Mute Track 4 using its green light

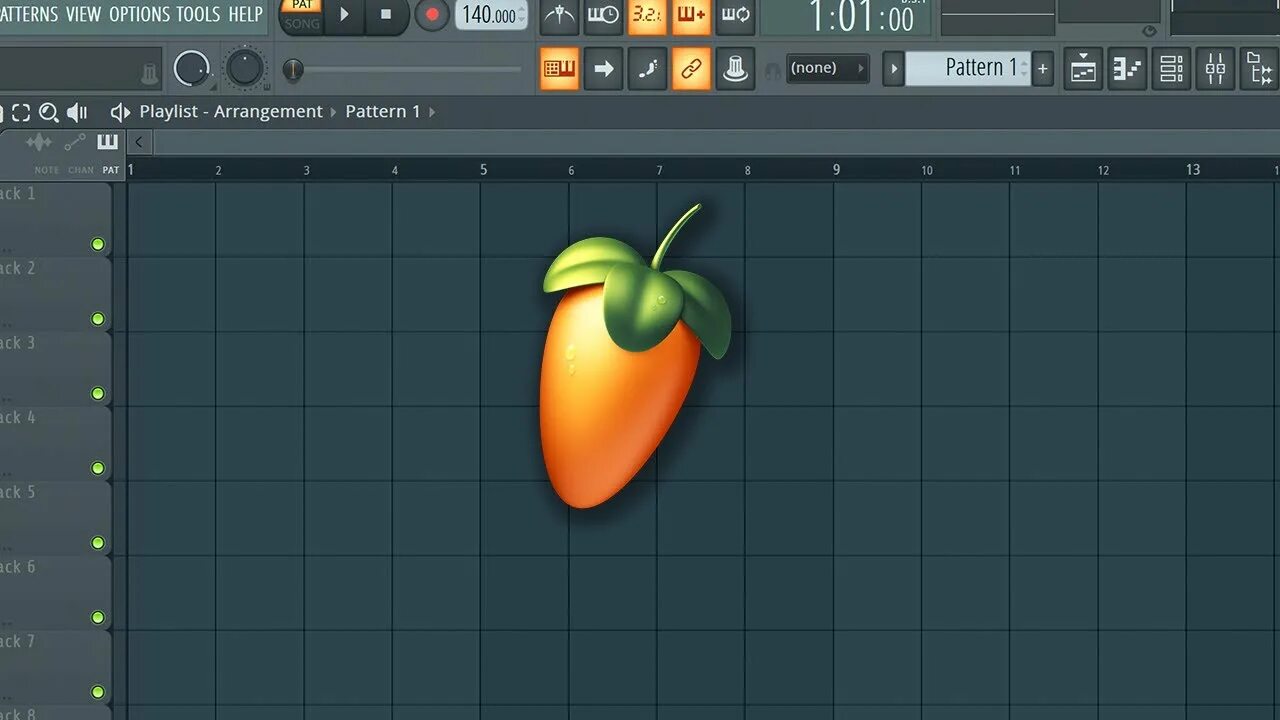click(x=98, y=468)
